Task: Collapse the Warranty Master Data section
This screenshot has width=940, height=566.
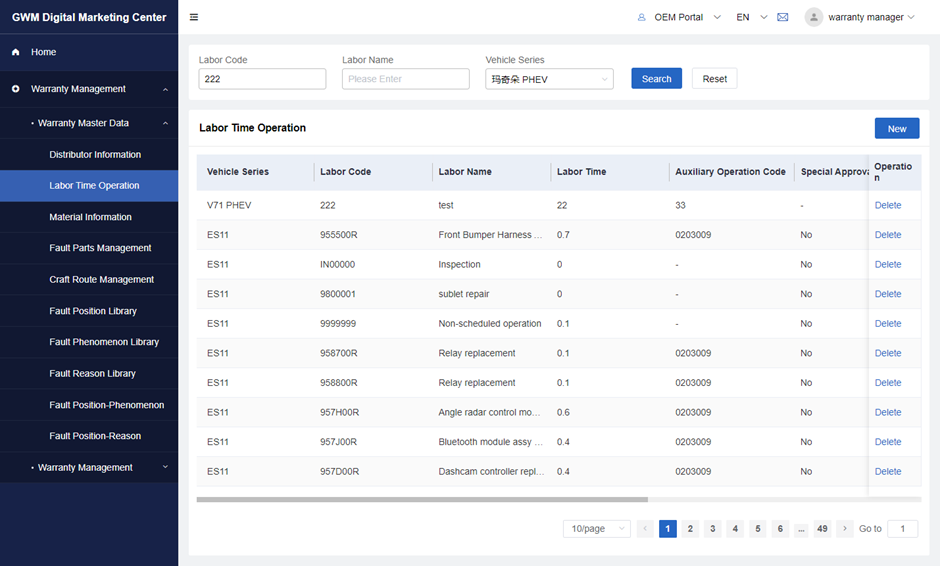Action: click(165, 123)
